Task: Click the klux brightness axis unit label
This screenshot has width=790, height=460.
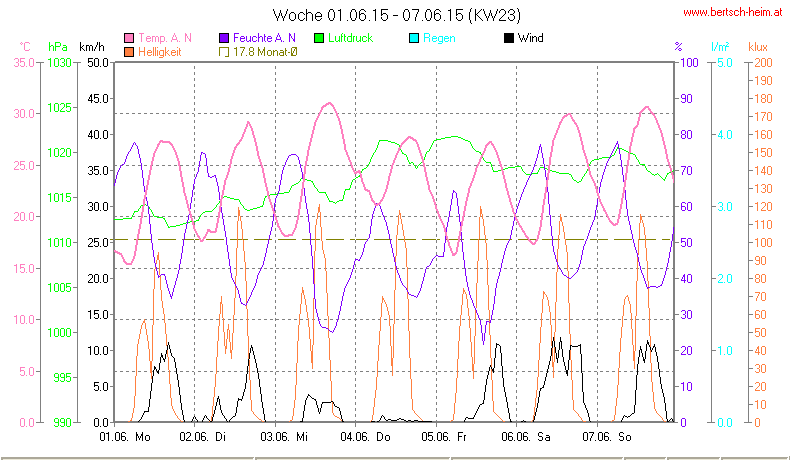Action: coord(758,47)
